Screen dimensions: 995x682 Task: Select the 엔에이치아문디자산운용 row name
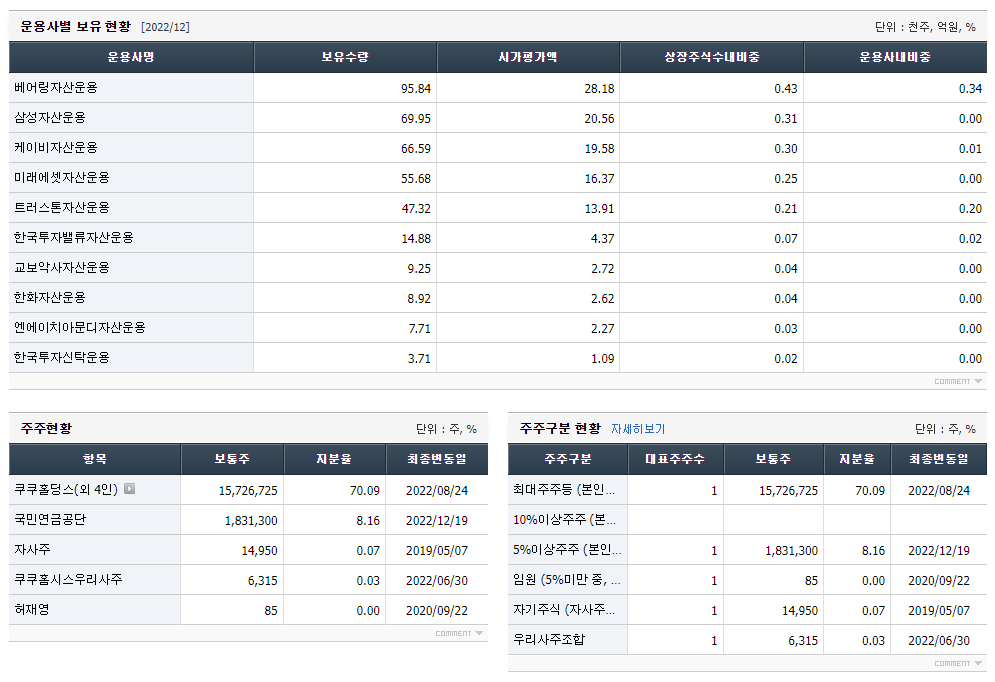point(80,327)
